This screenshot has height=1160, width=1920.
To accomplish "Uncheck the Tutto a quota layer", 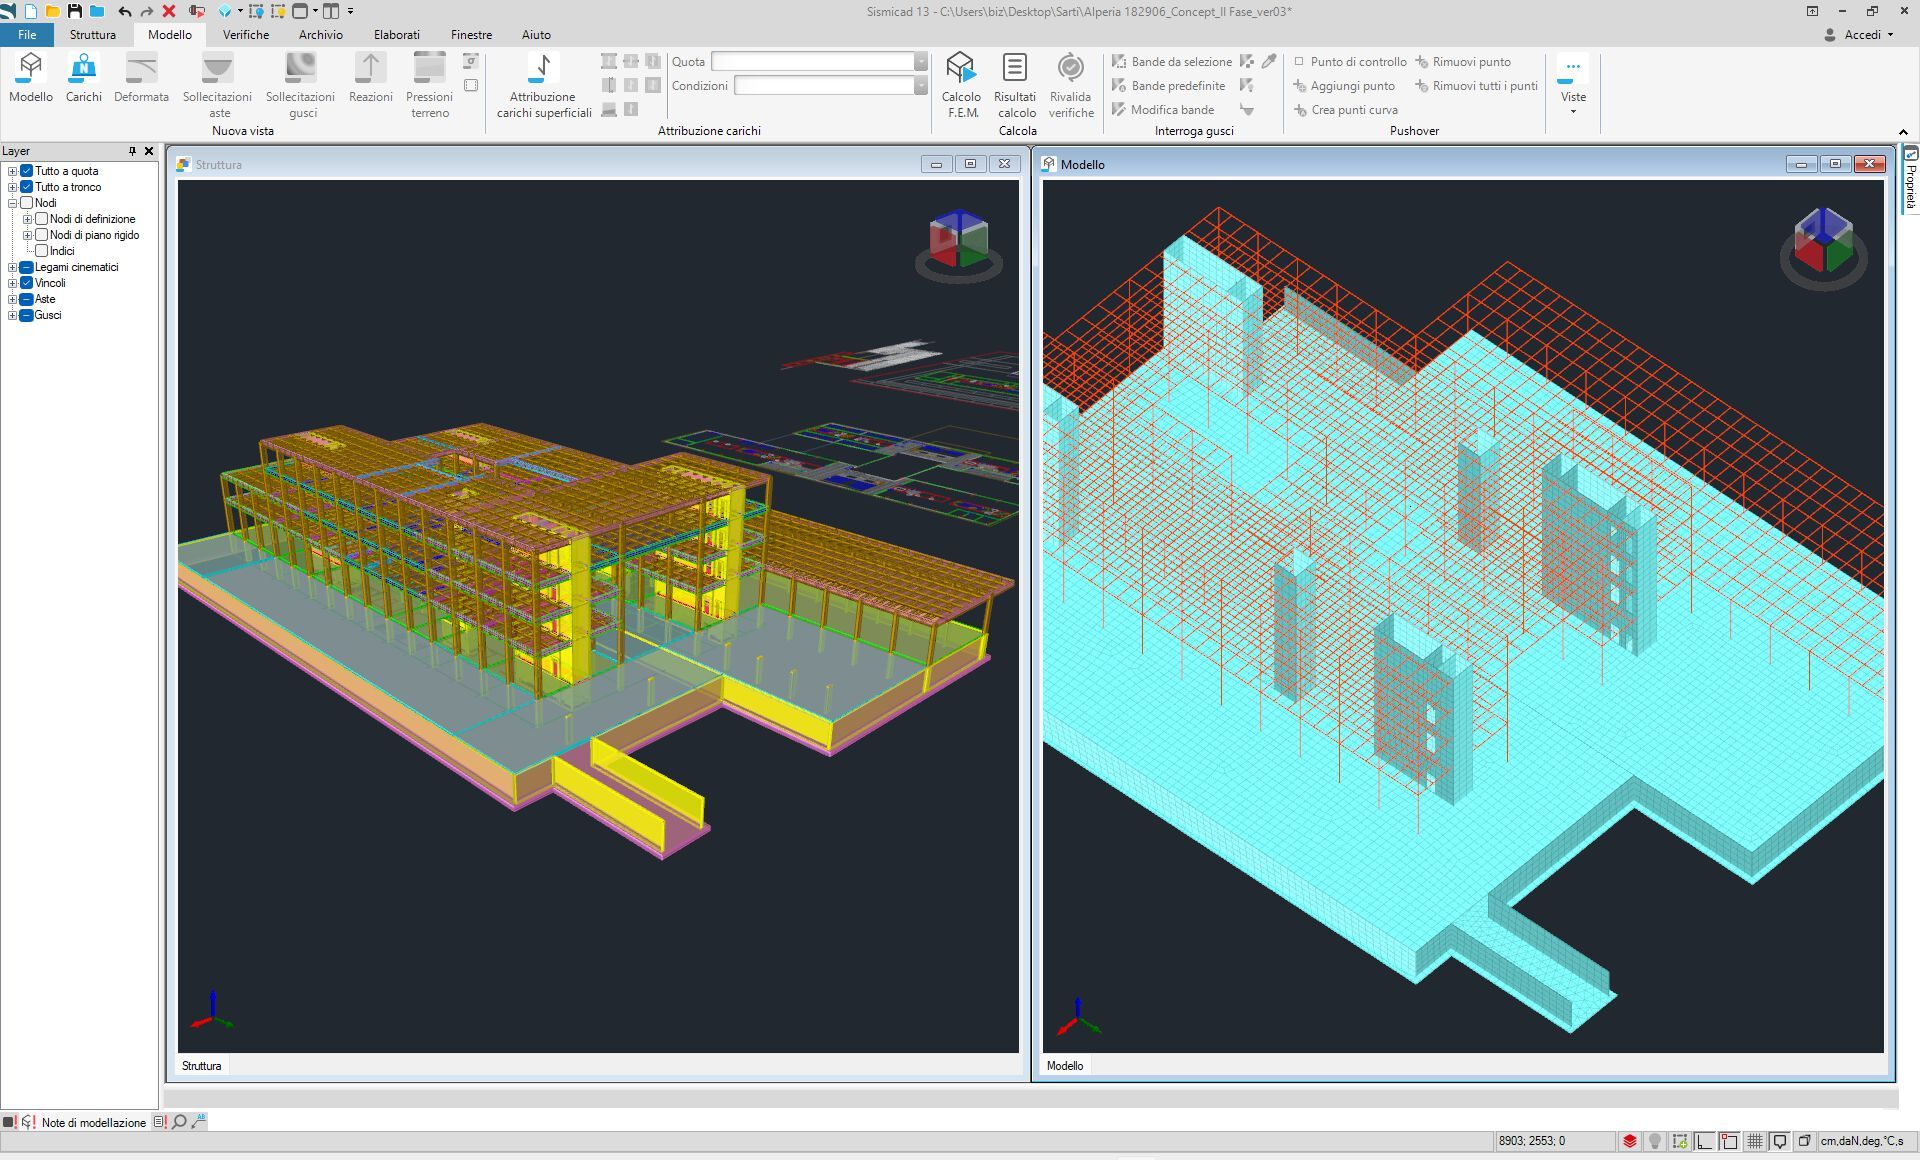I will click(x=27, y=171).
